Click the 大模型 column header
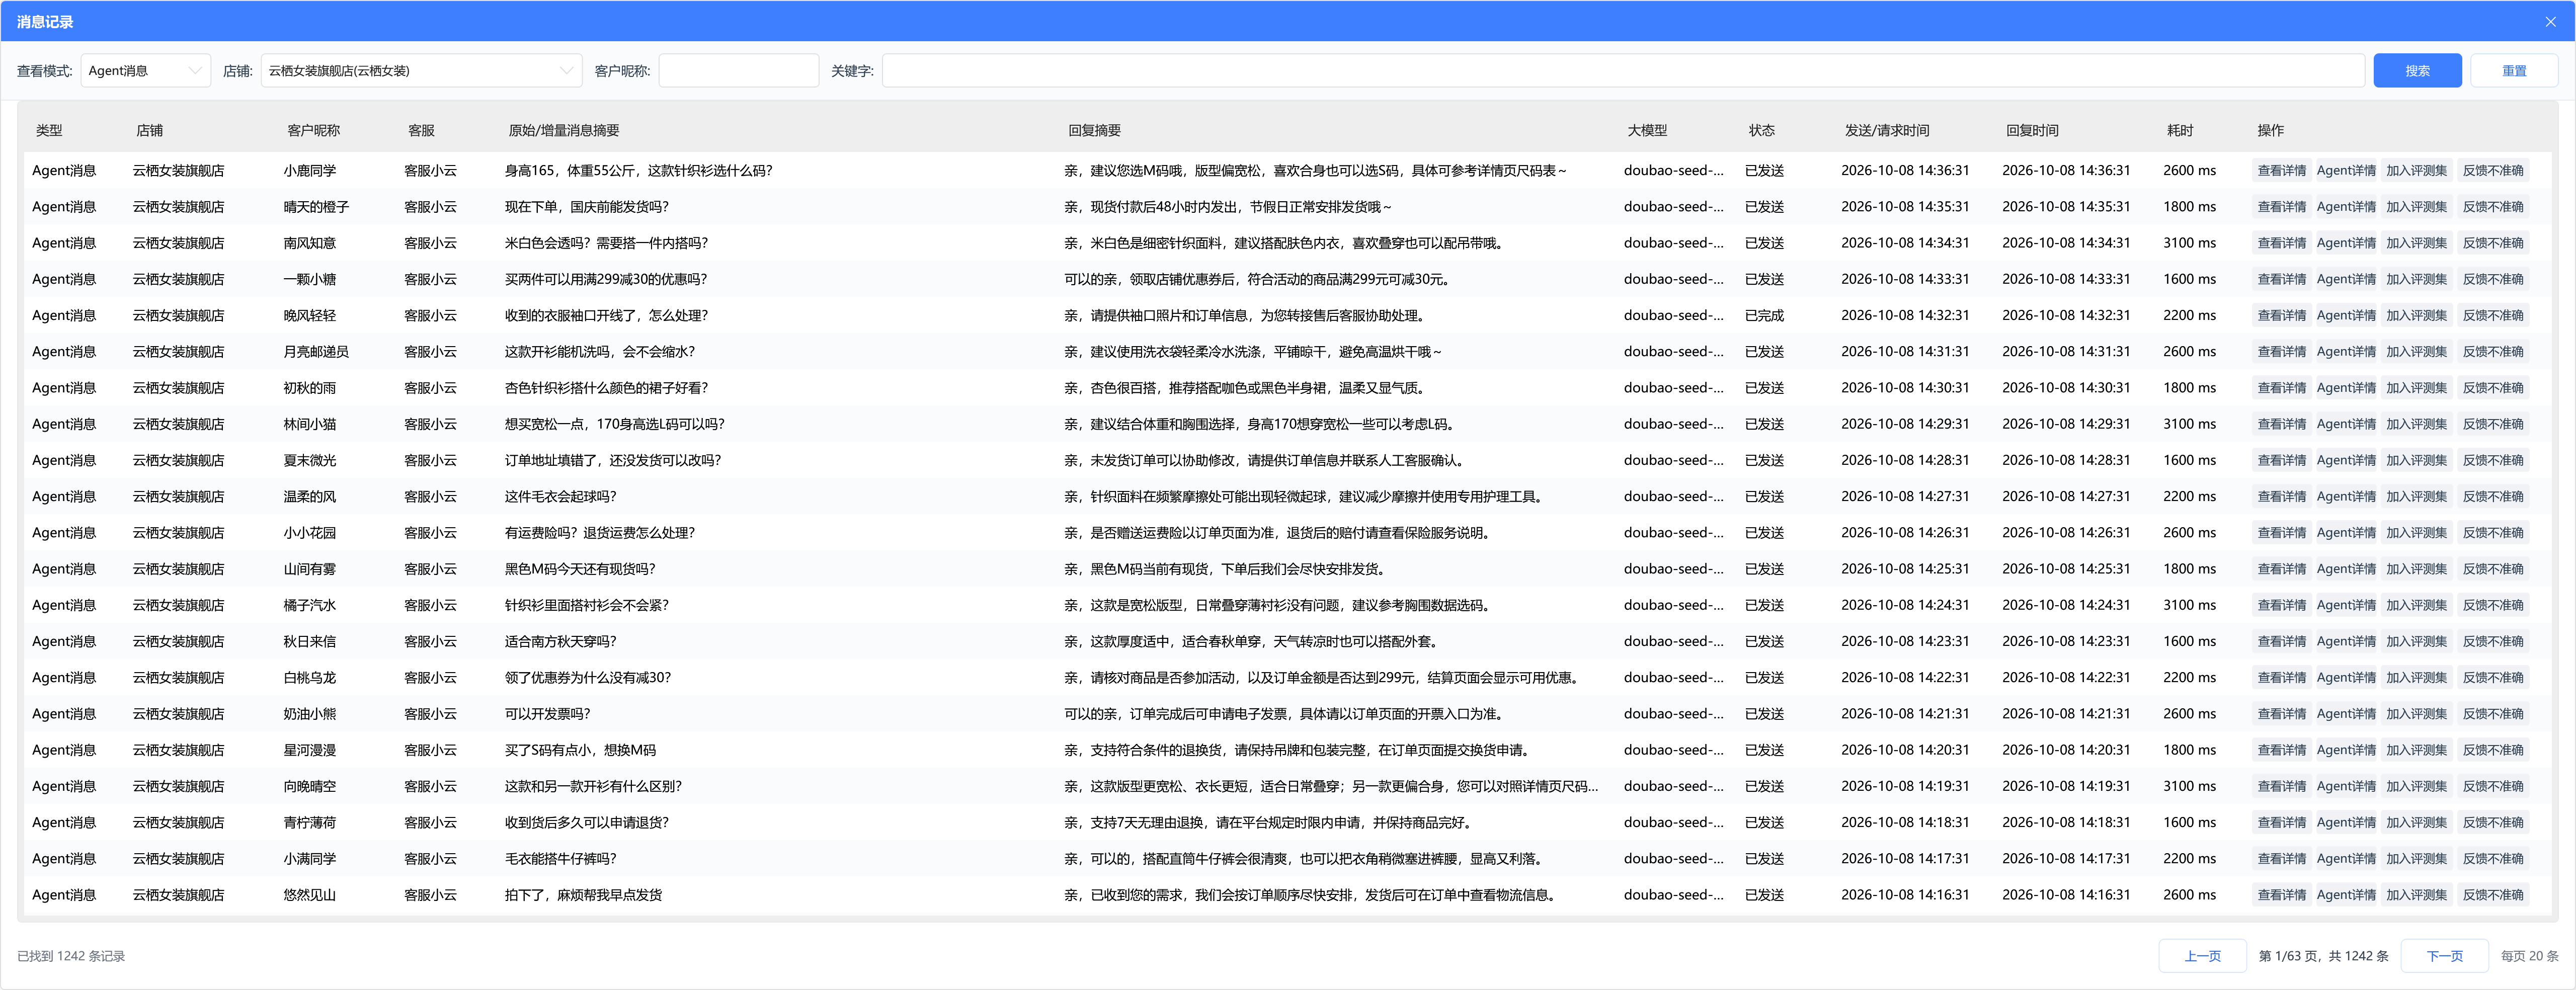 pos(1647,131)
